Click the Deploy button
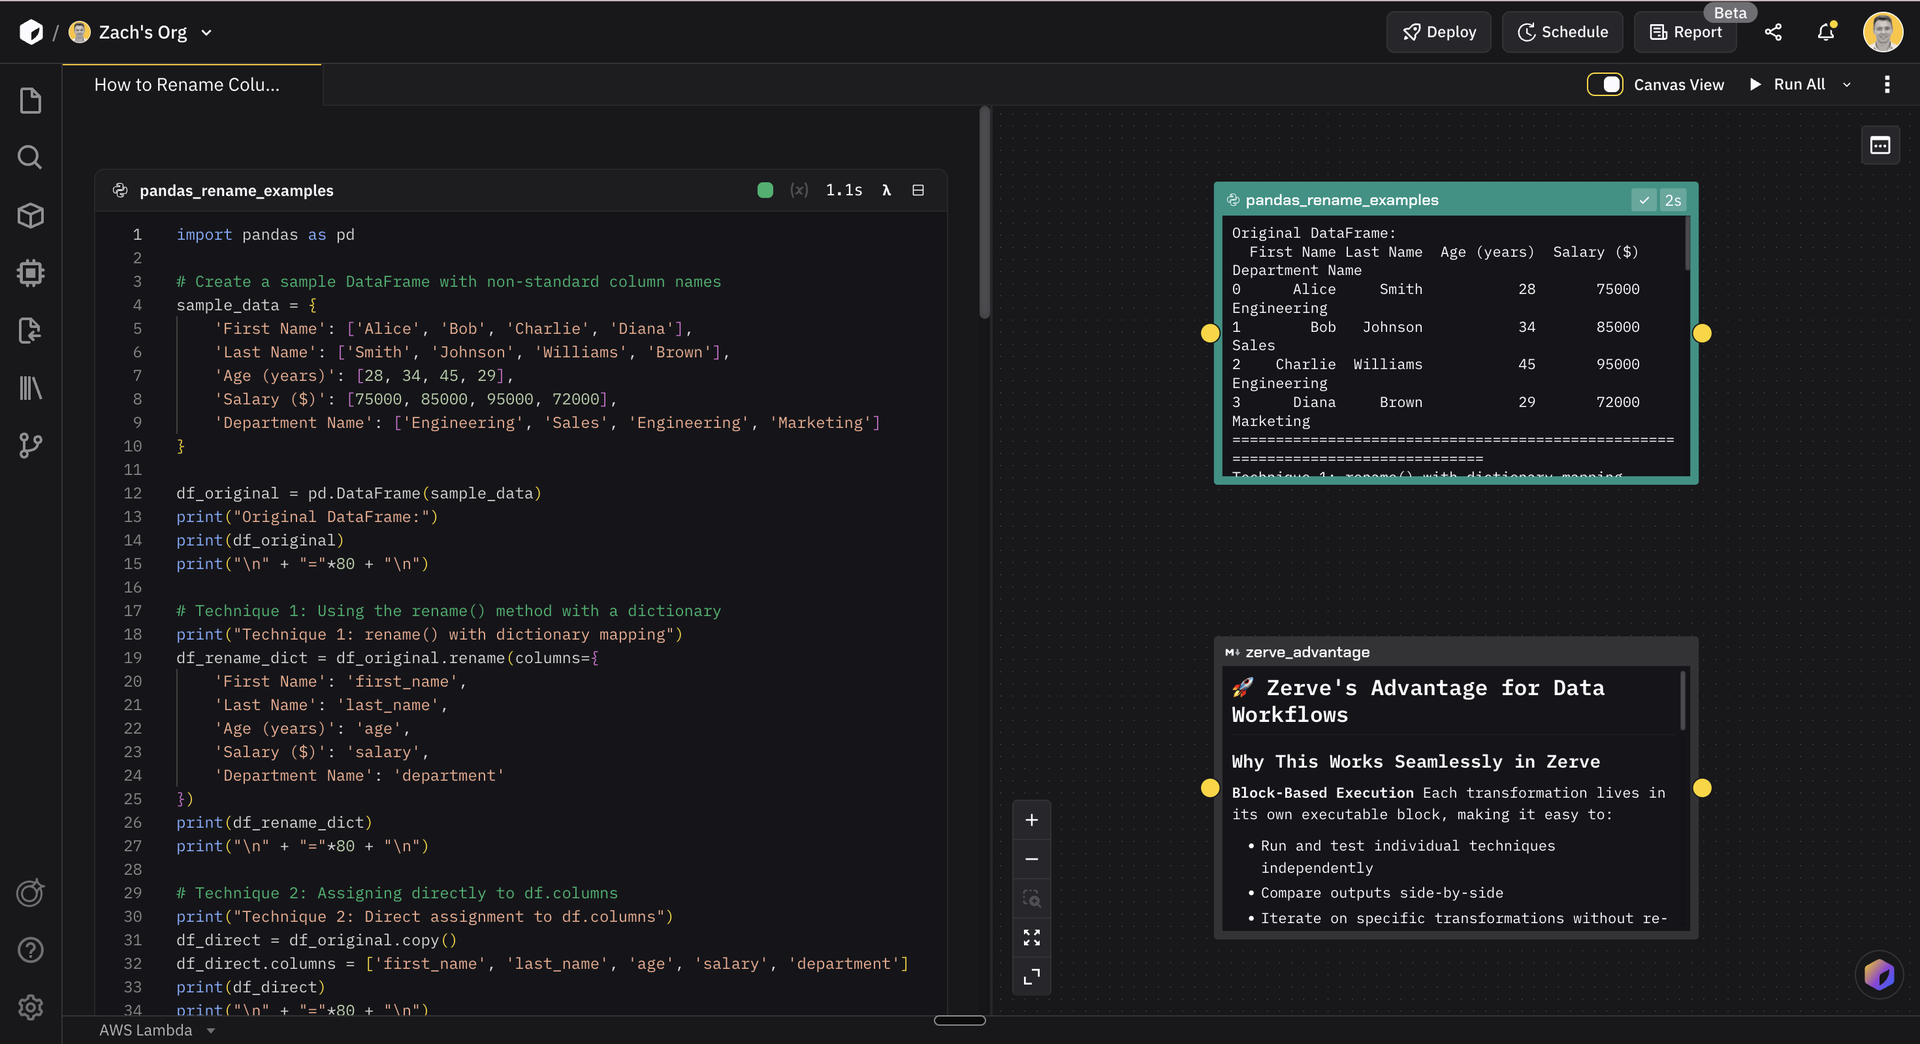 click(x=1438, y=32)
